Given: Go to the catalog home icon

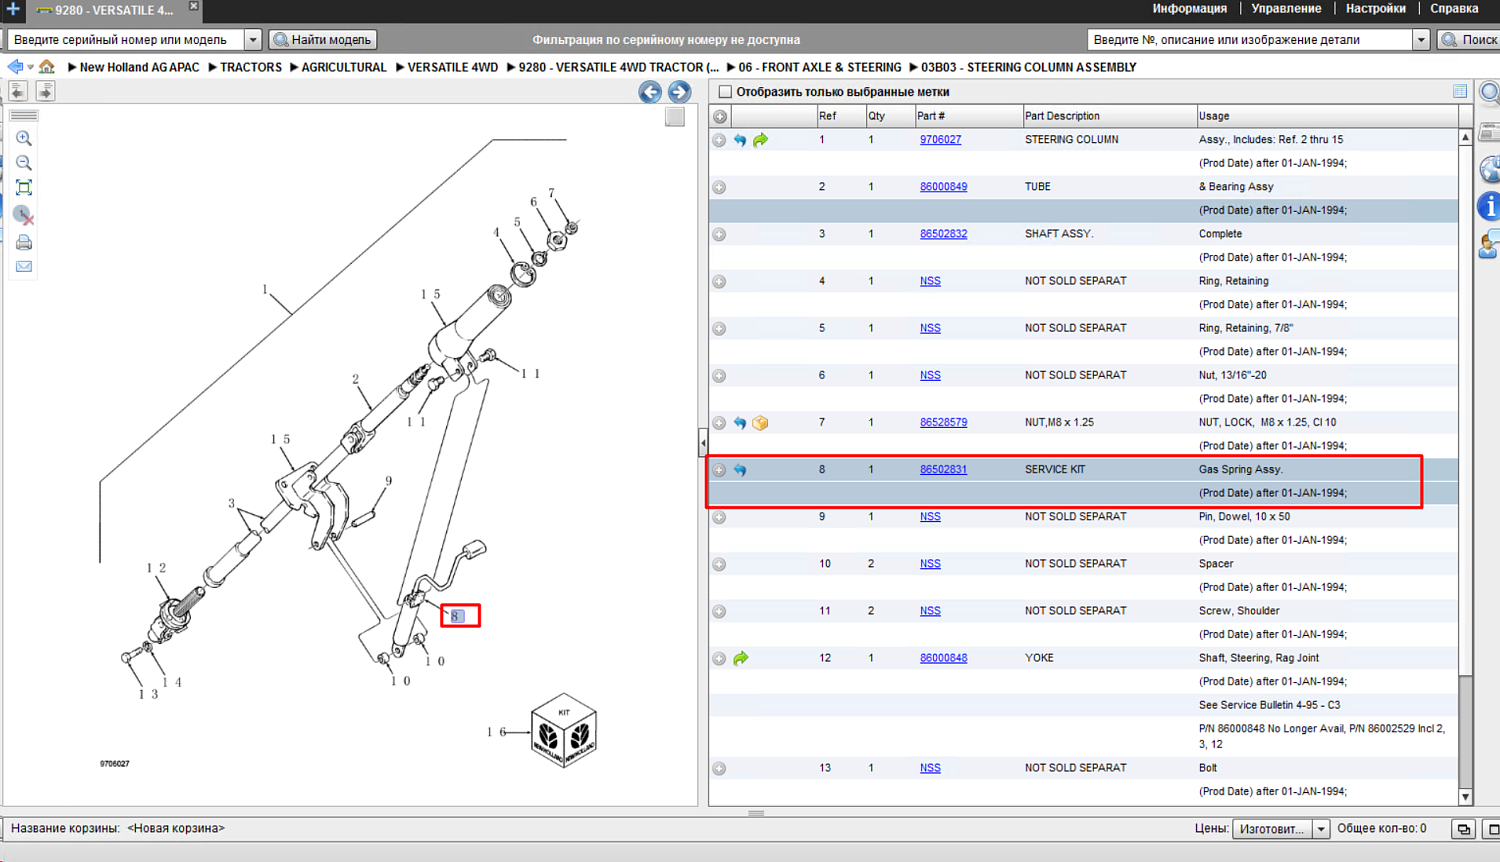Looking at the screenshot, I should (47, 67).
